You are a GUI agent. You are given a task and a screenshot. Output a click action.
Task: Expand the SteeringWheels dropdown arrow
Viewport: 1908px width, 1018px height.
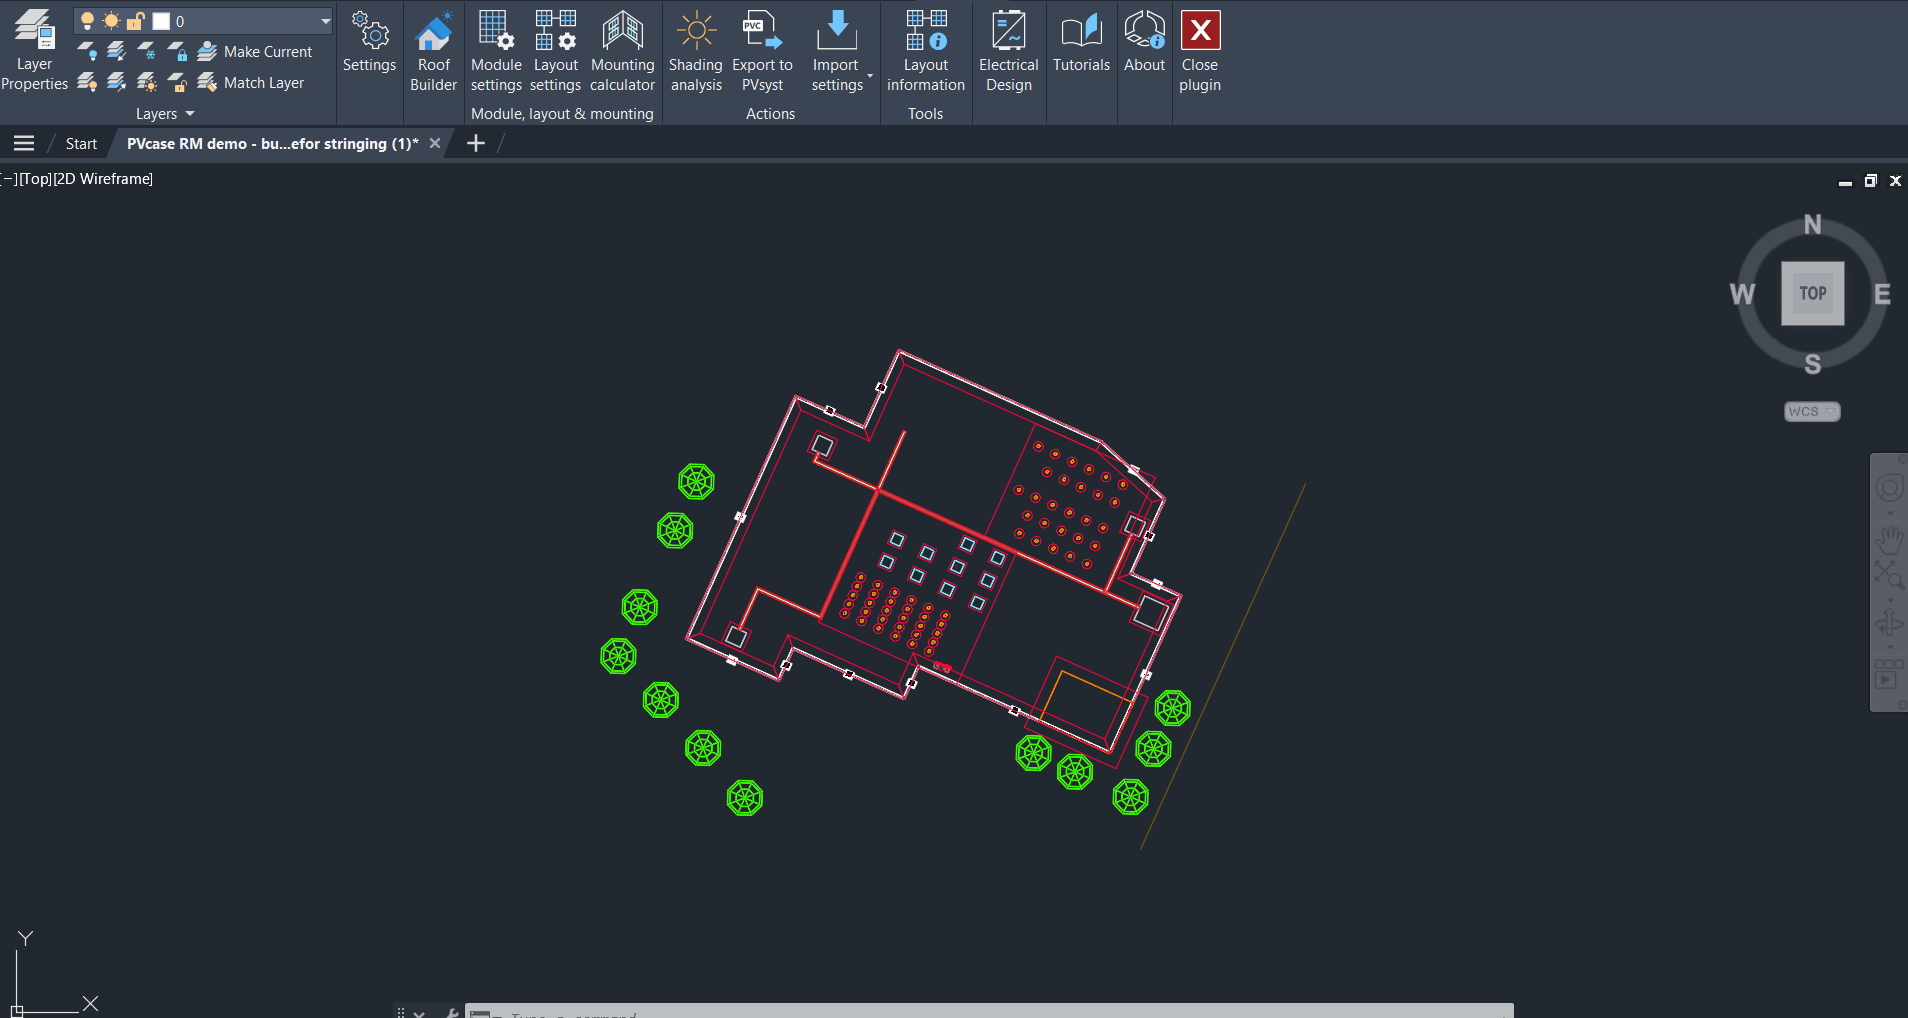coord(1890,513)
